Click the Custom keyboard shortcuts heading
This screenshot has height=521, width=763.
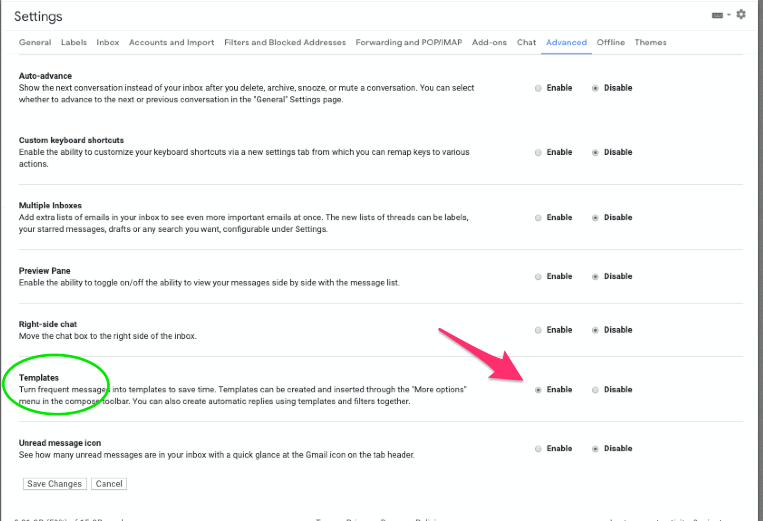(72, 140)
